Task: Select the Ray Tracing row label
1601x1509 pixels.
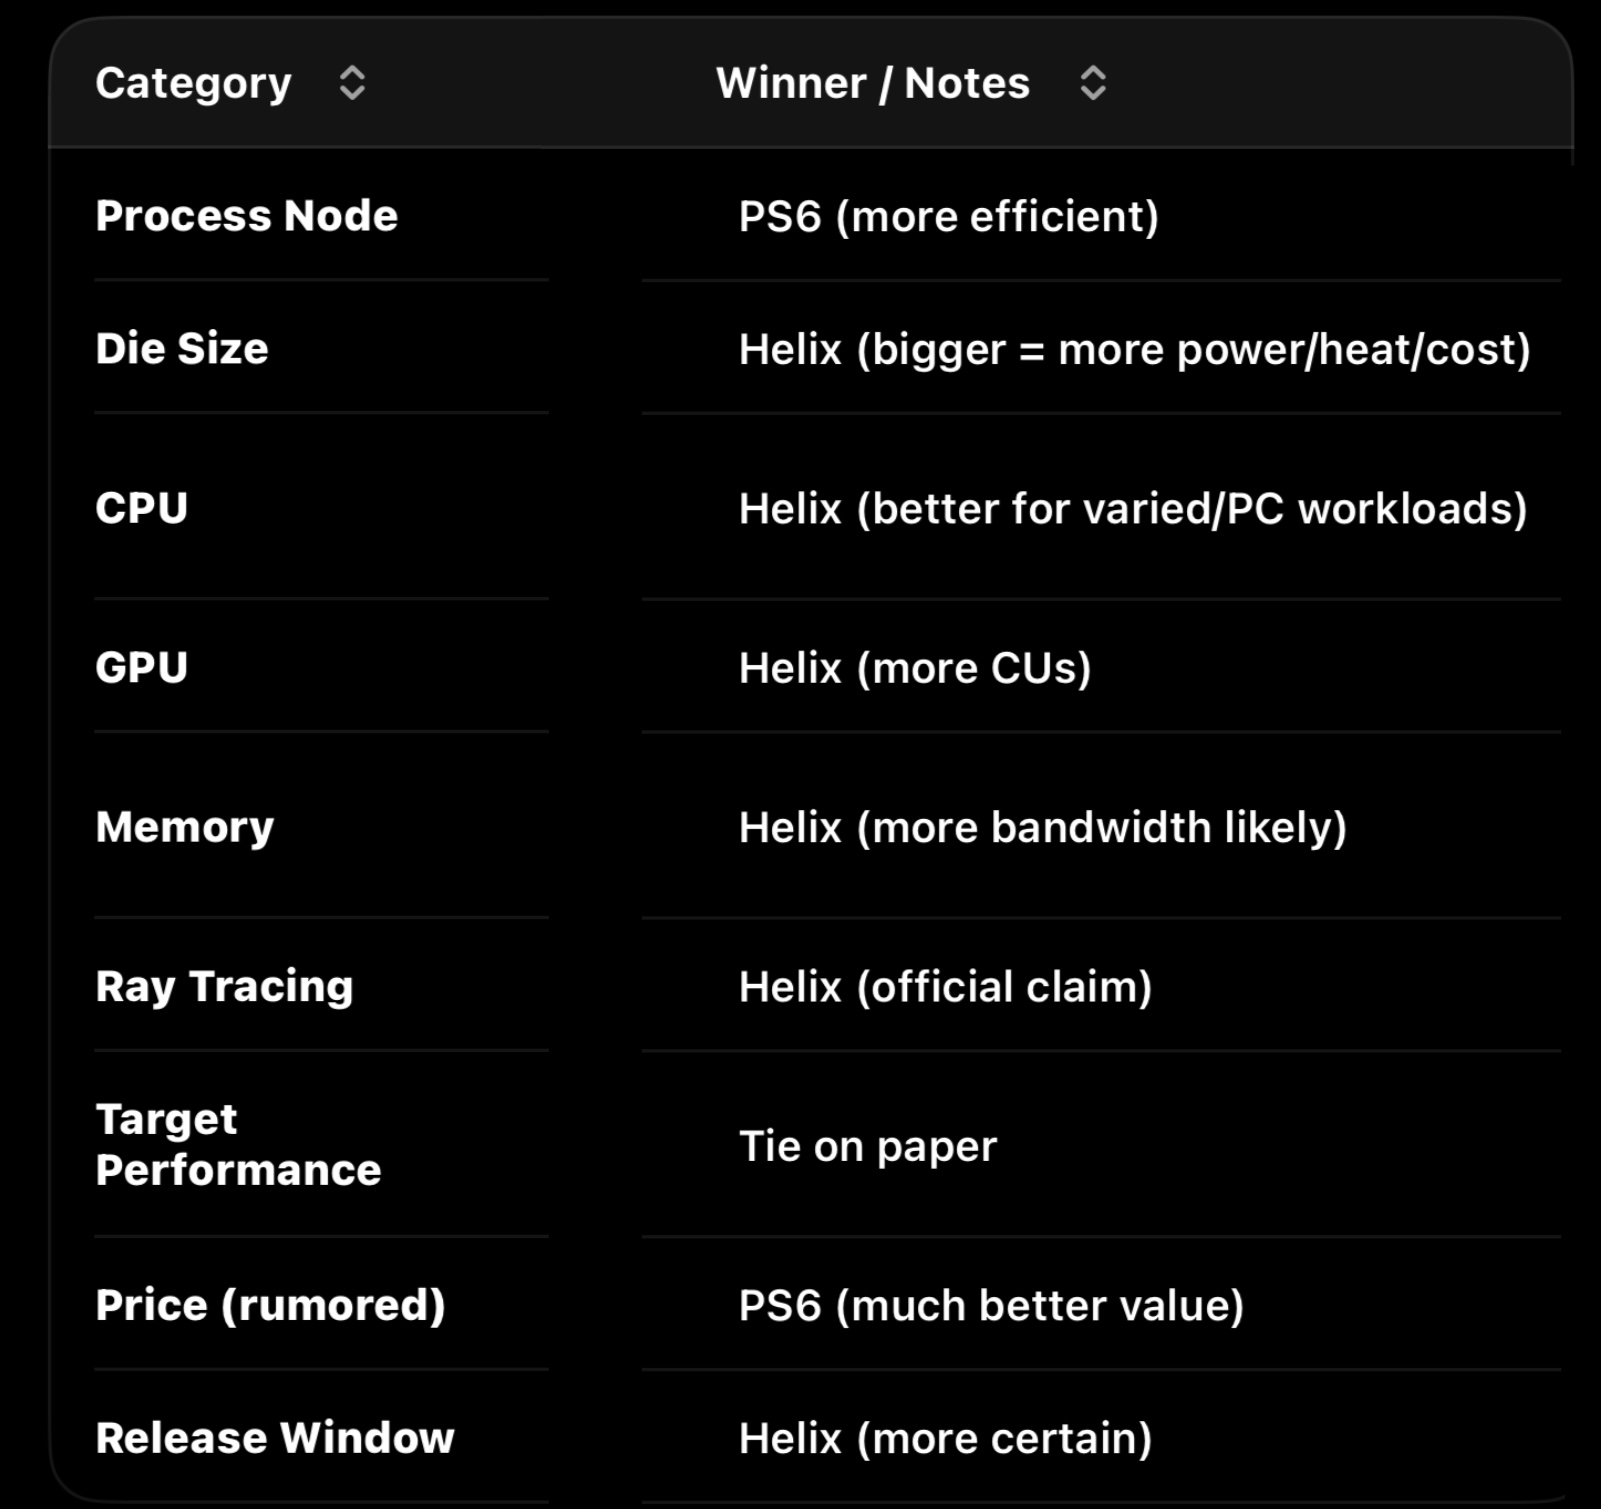Action: click(x=225, y=986)
